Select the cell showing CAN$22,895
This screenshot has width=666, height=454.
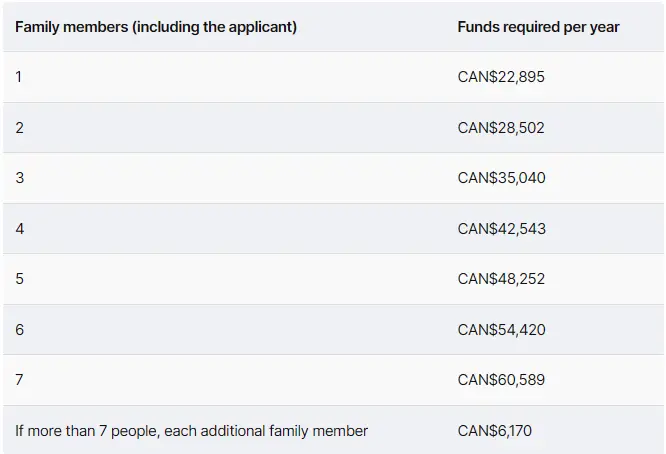501,77
